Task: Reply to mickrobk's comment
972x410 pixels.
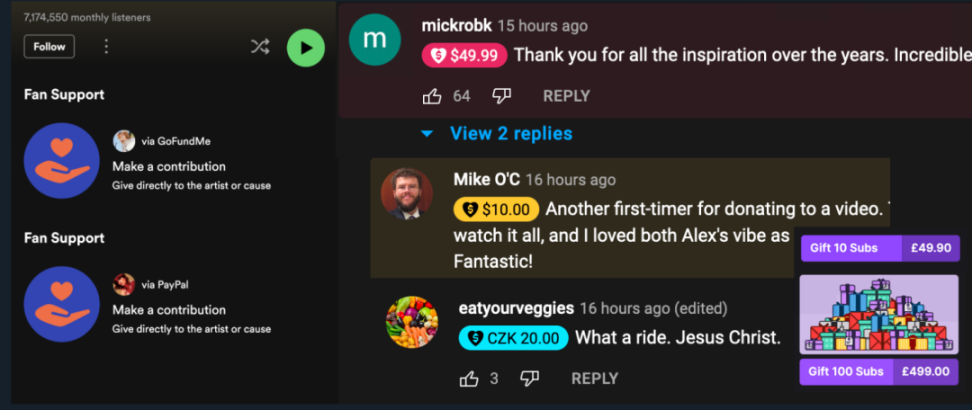Action: click(x=567, y=96)
